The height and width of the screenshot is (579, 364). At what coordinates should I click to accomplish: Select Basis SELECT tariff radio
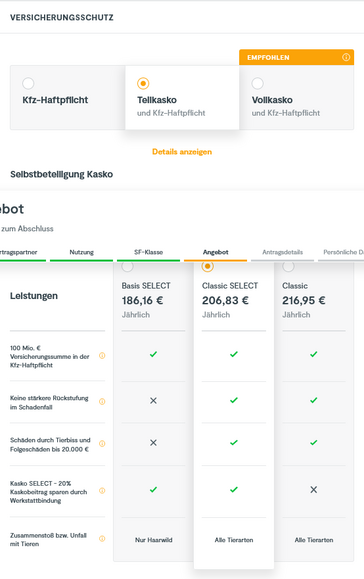pyautogui.click(x=127, y=266)
